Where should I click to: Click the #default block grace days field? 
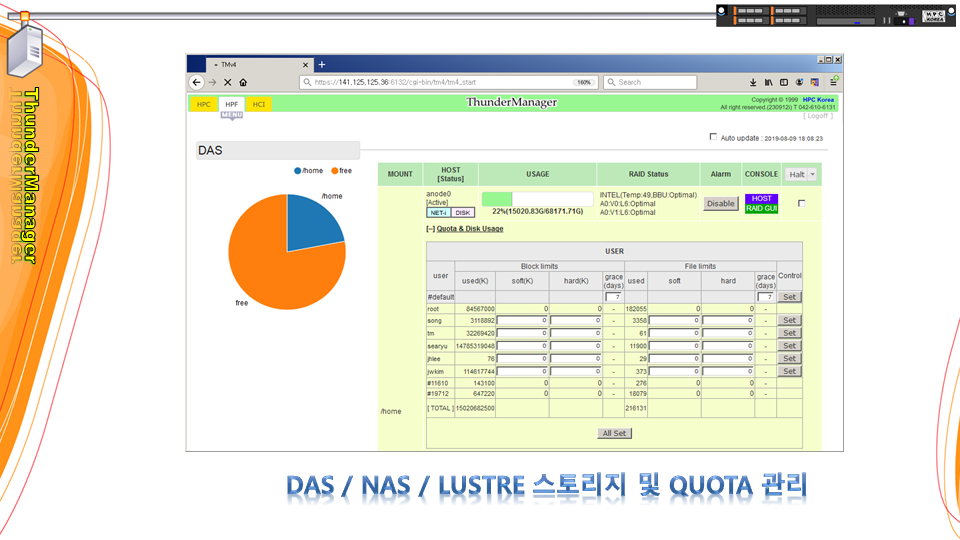(613, 297)
